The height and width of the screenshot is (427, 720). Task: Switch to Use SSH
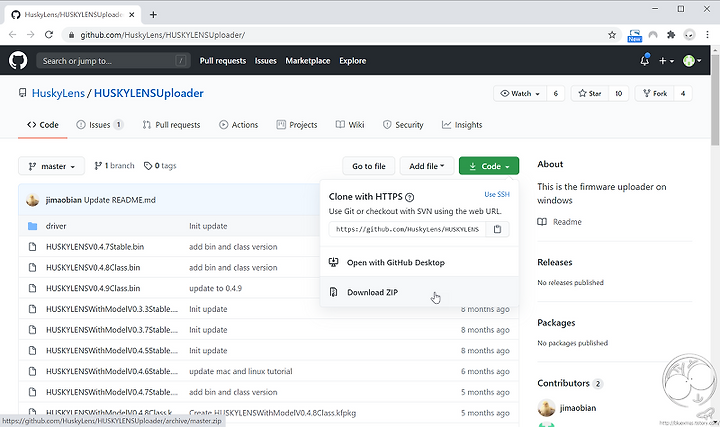click(497, 194)
